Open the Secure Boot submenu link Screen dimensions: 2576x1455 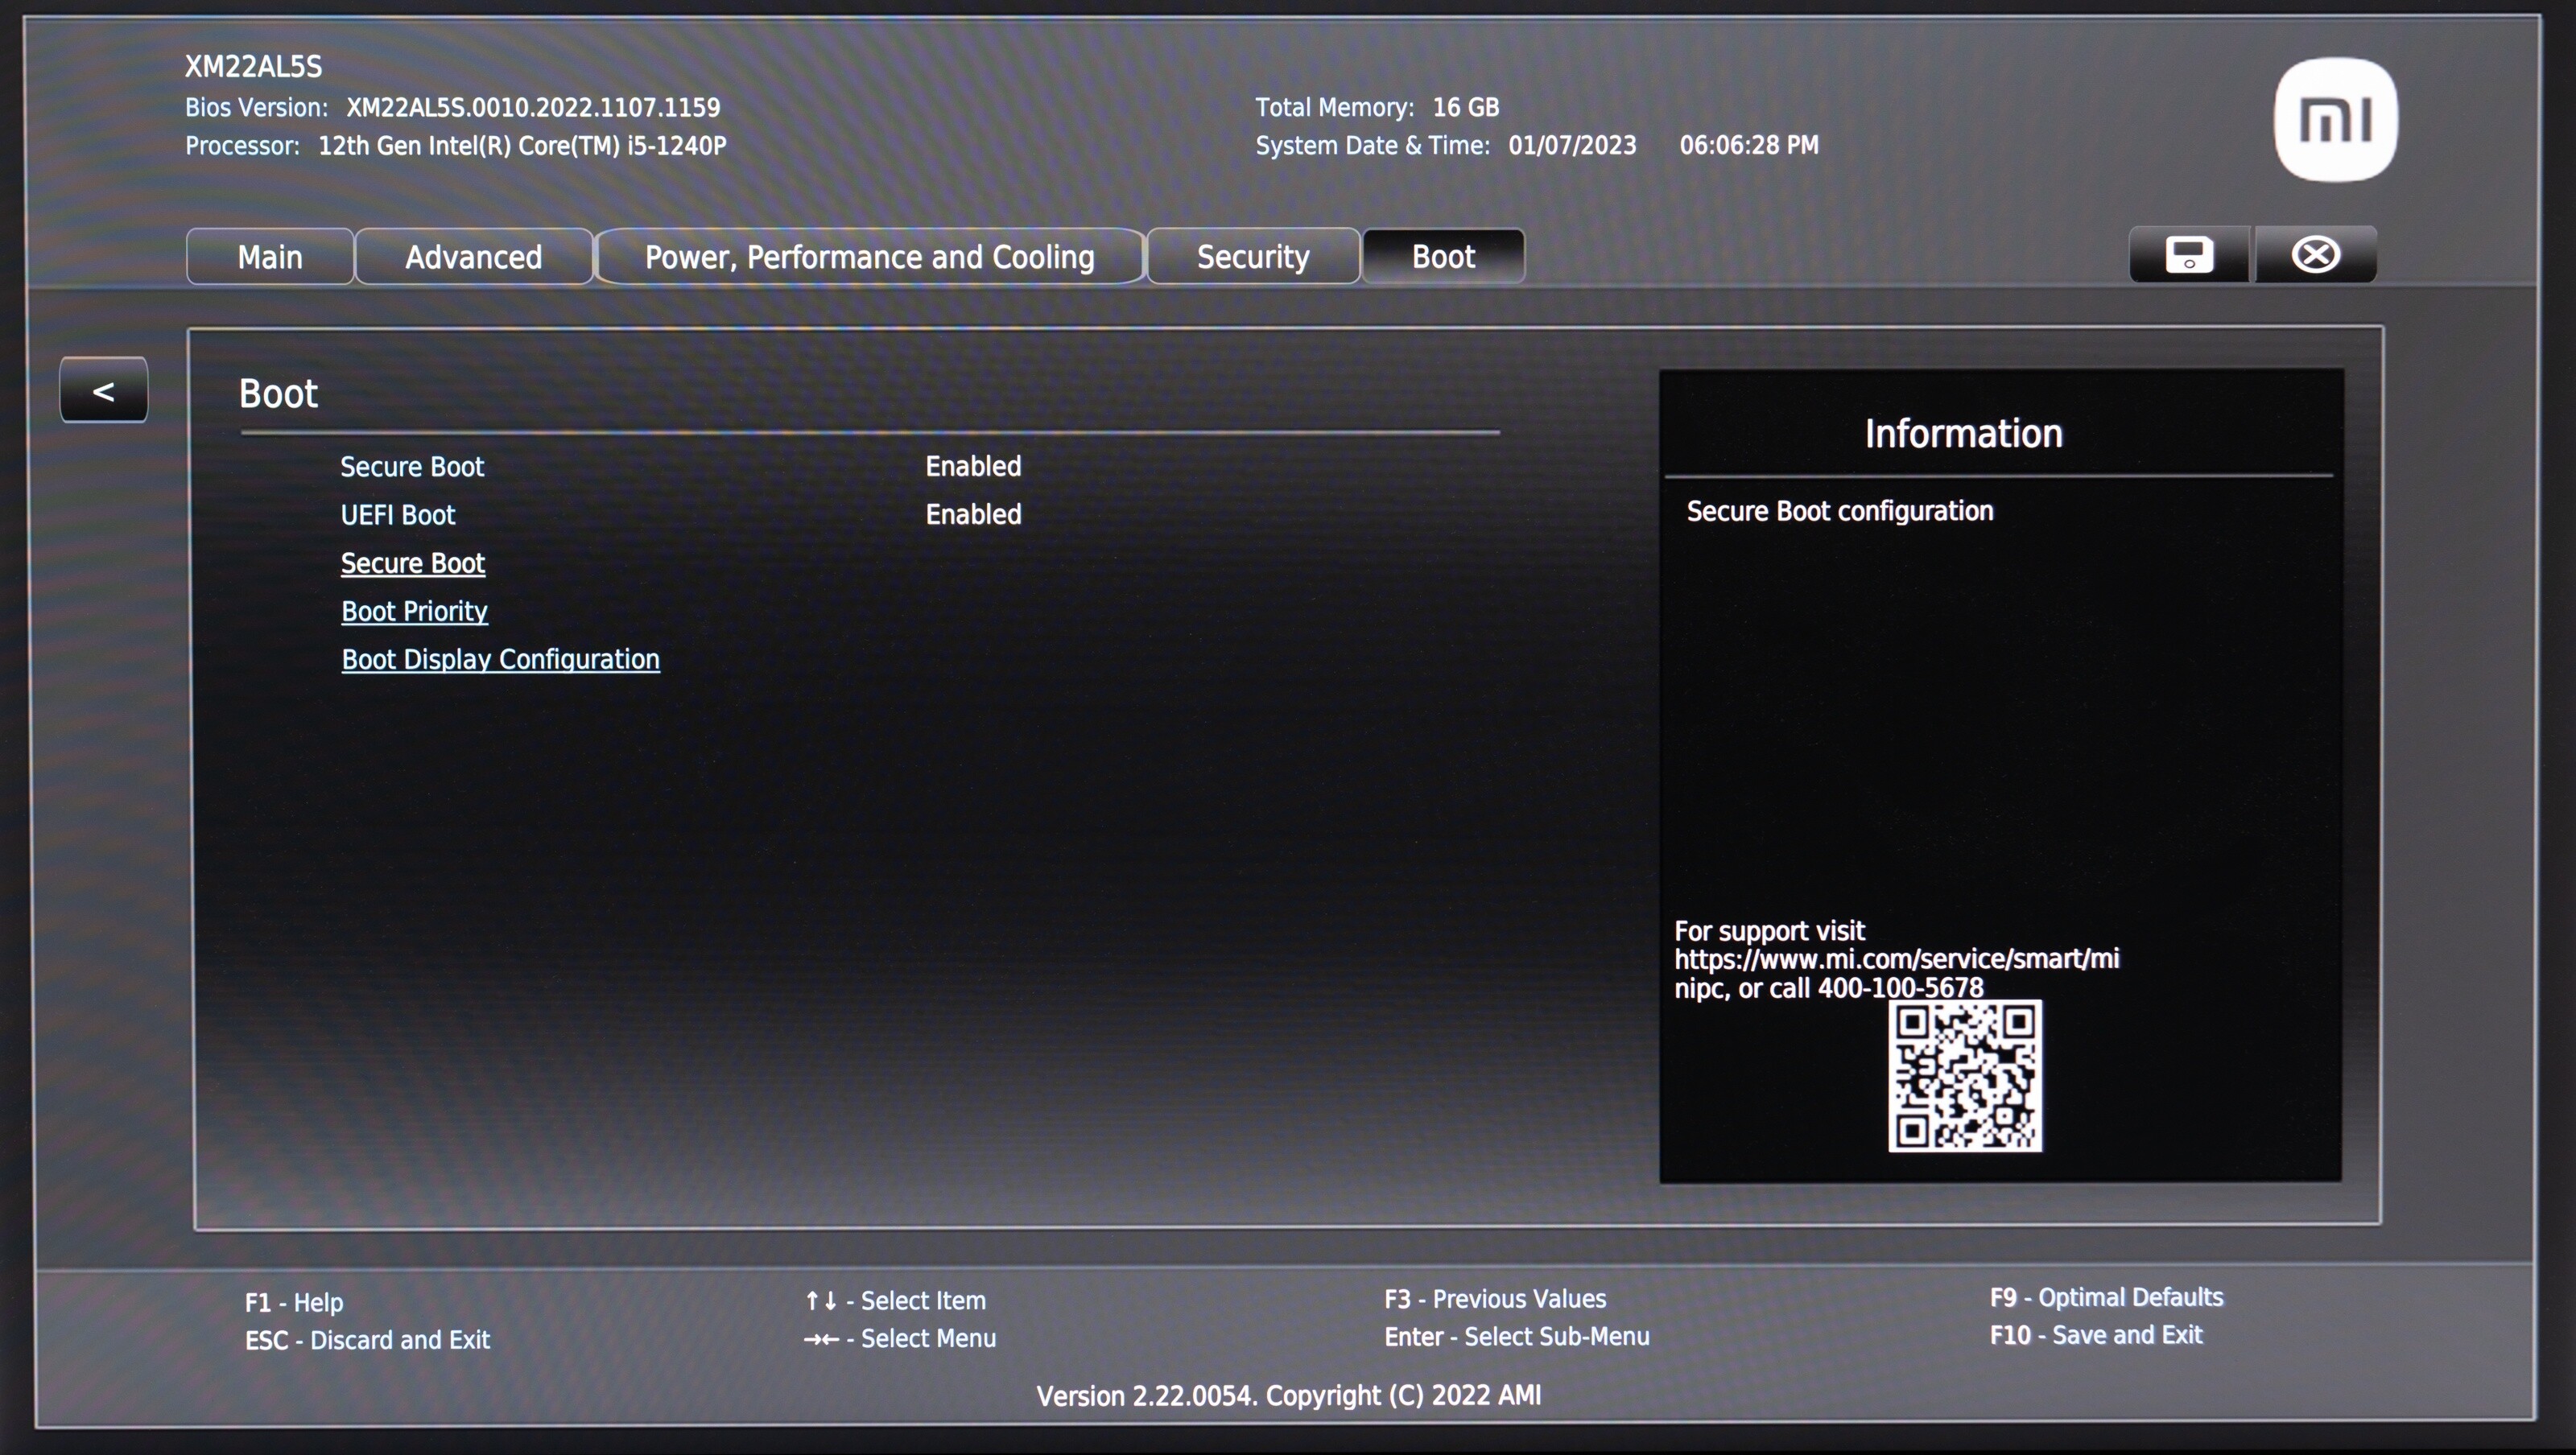point(413,563)
